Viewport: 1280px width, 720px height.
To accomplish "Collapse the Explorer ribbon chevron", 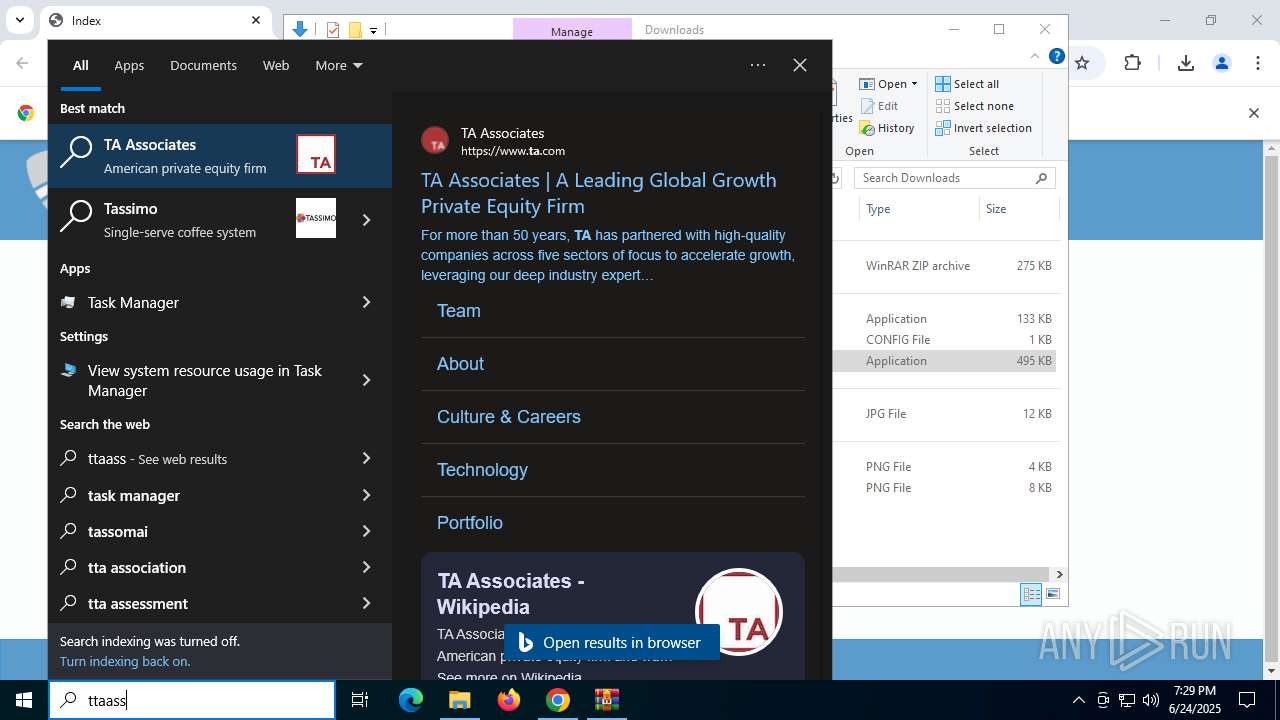I will click(1035, 57).
